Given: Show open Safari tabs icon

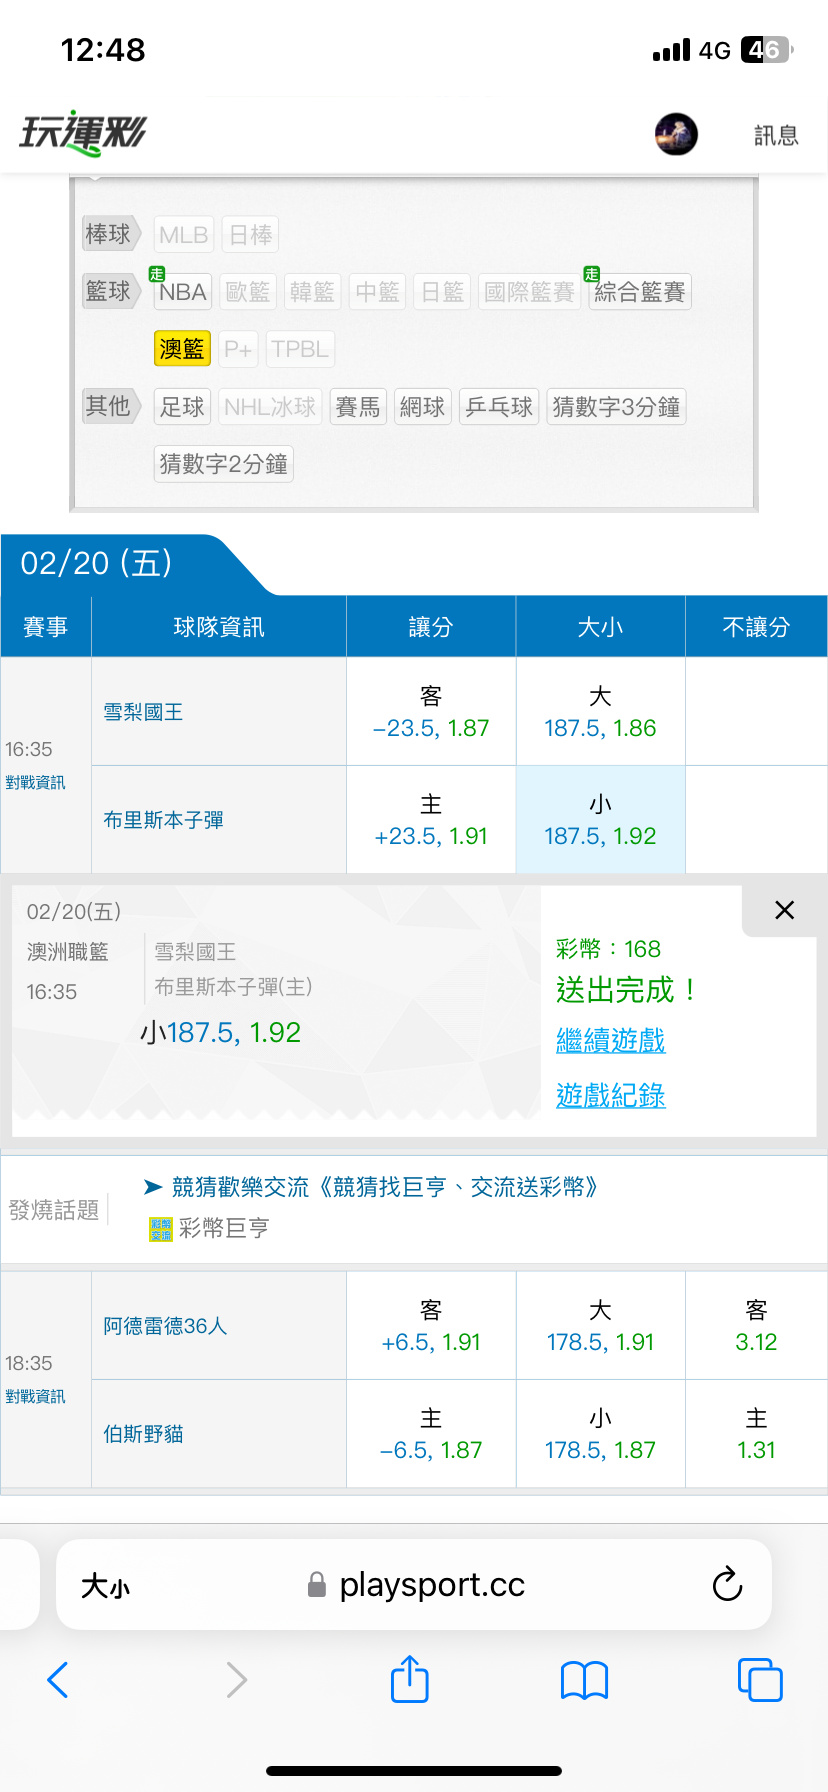Looking at the screenshot, I should pyautogui.click(x=760, y=1680).
